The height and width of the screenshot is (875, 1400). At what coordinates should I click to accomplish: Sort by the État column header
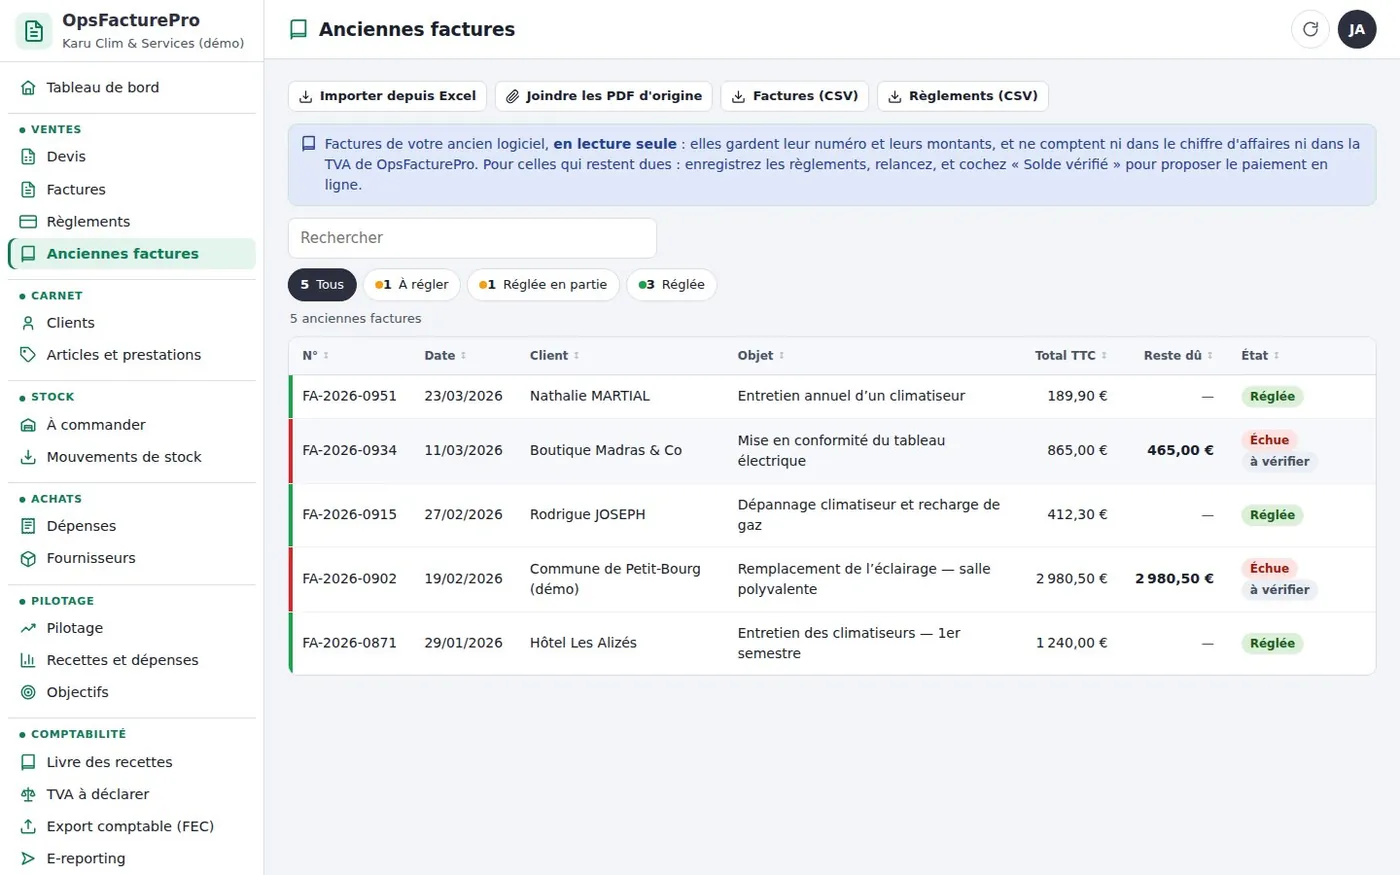pyautogui.click(x=1260, y=355)
